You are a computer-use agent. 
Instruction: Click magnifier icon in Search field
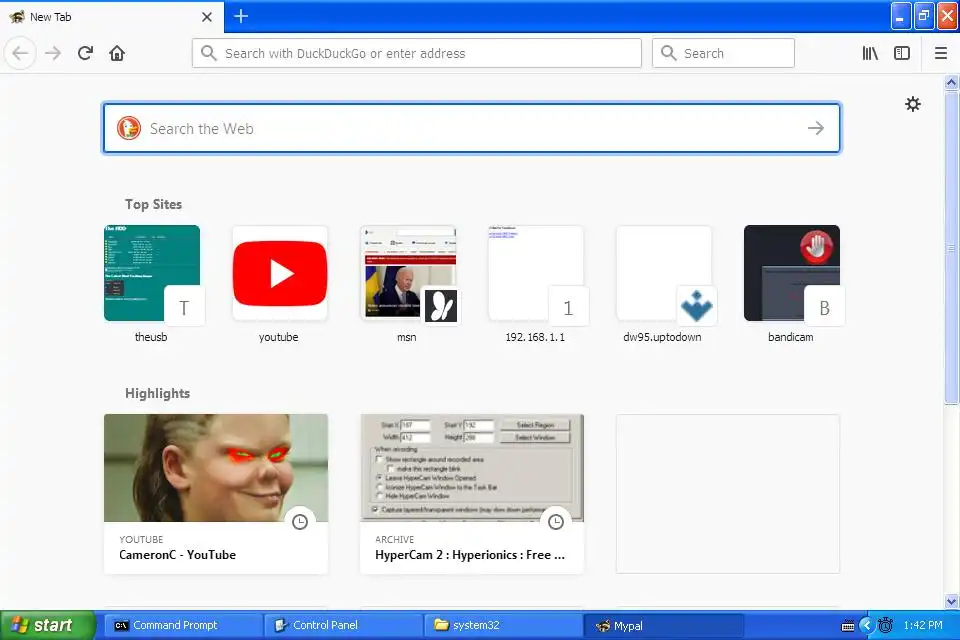[x=669, y=53]
